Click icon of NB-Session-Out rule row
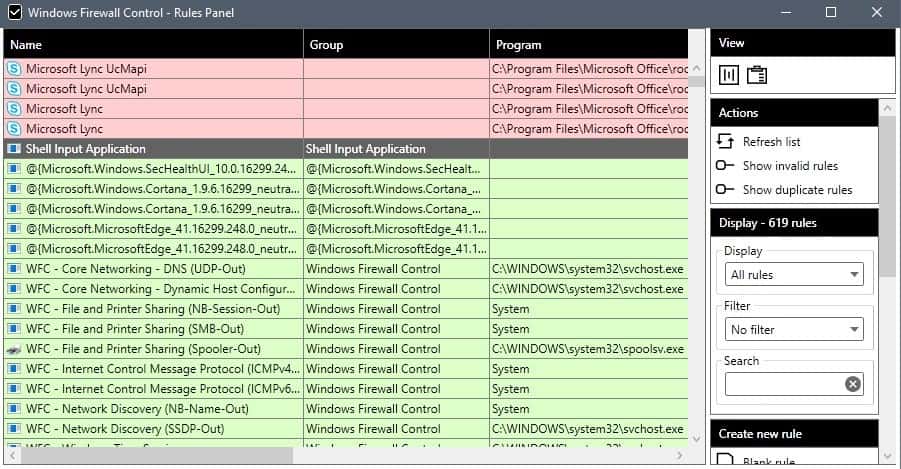 click(14, 309)
